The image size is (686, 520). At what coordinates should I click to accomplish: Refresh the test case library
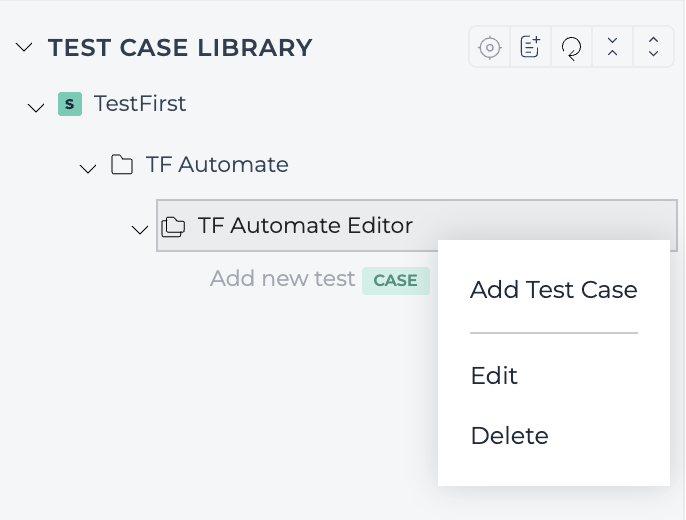pos(571,47)
